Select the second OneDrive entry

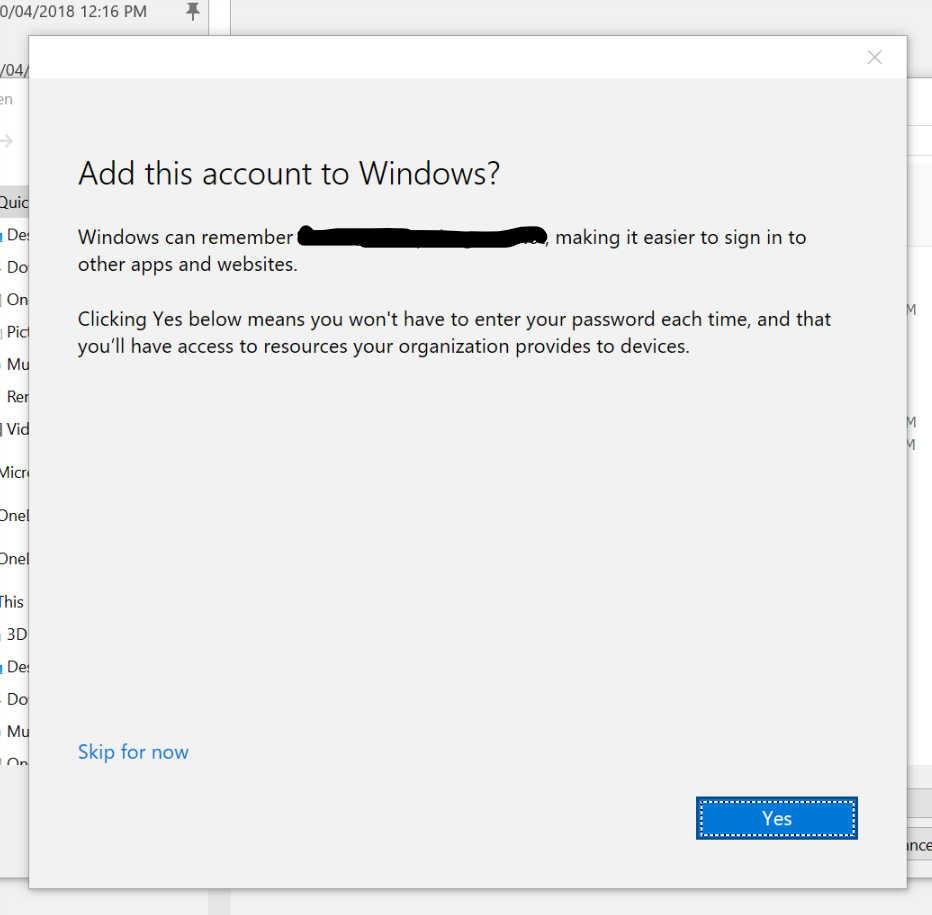14,559
